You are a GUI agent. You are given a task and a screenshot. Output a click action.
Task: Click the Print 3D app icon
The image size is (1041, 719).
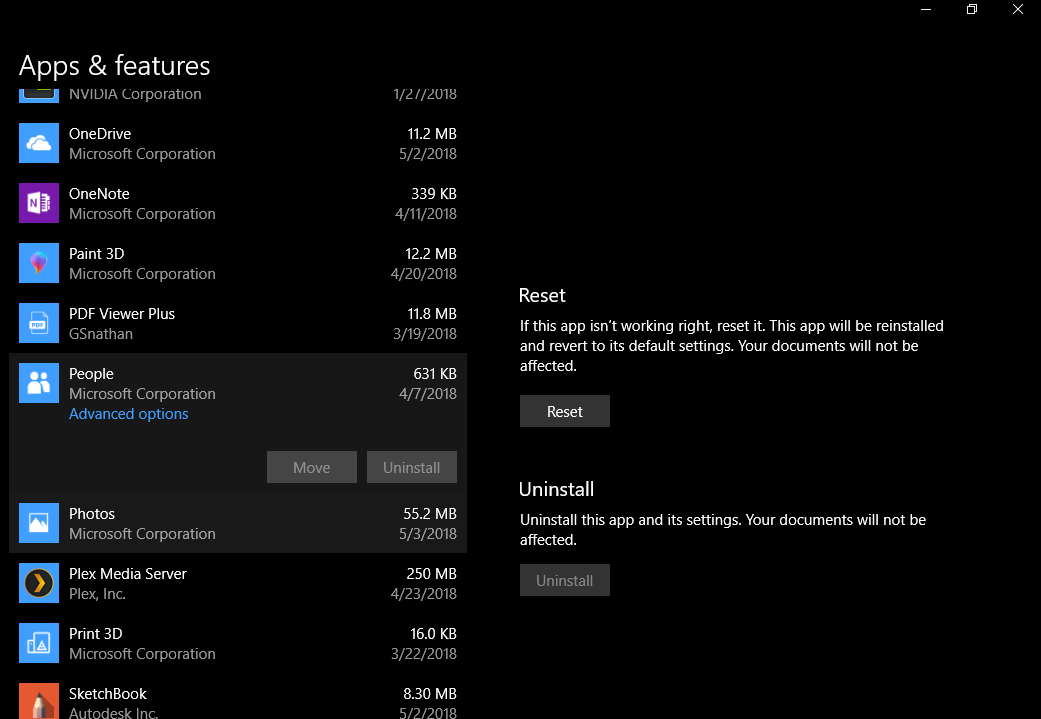38,643
